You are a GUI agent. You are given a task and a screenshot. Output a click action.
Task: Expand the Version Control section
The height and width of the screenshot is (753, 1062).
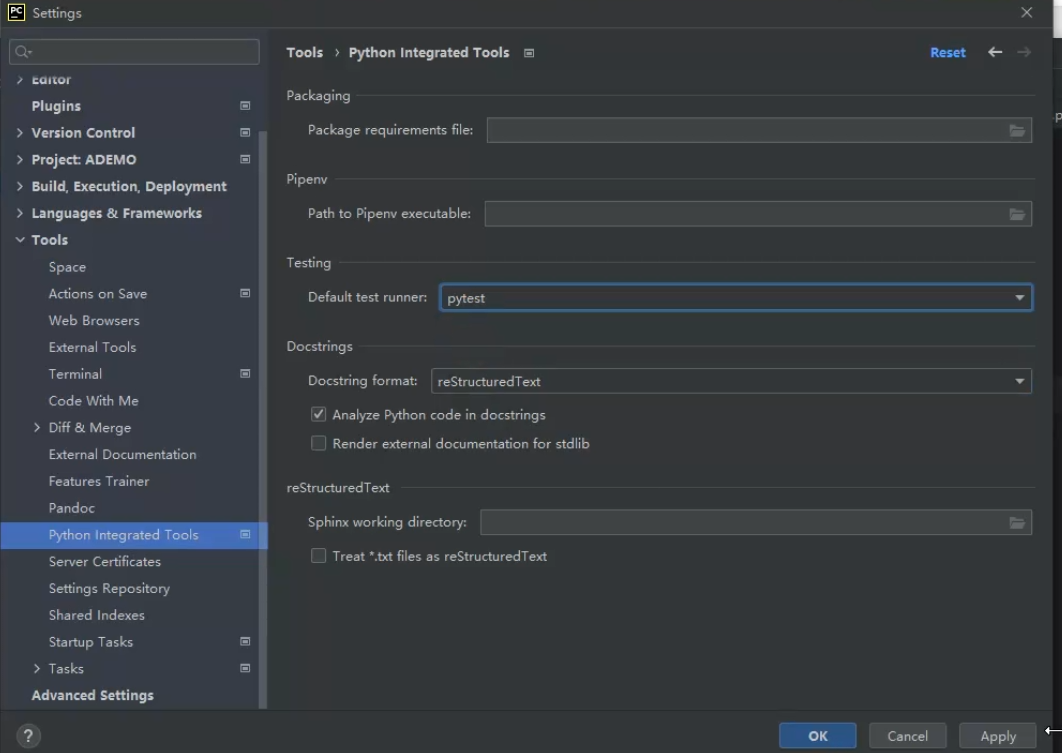(x=20, y=133)
